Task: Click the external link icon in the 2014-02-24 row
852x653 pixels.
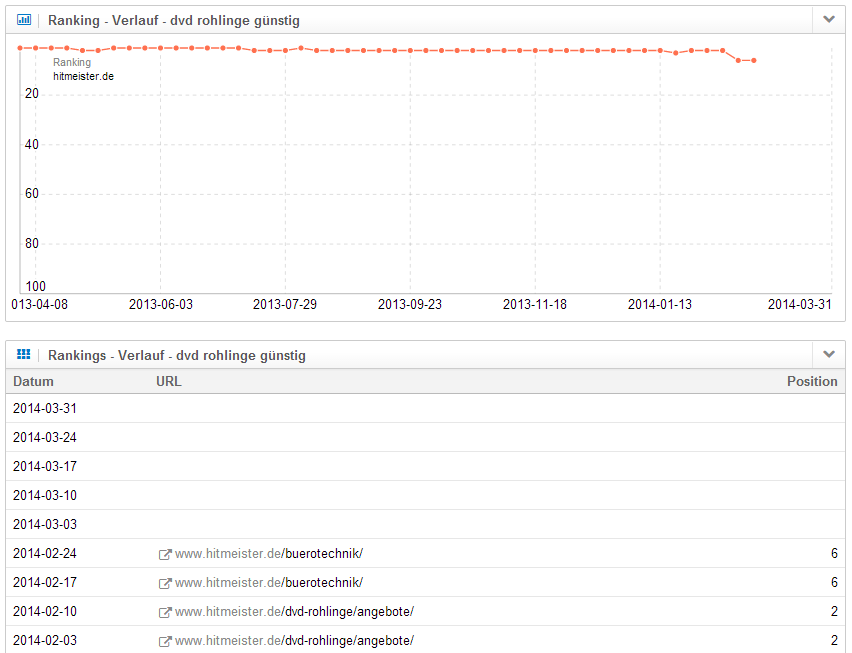Action: point(165,554)
